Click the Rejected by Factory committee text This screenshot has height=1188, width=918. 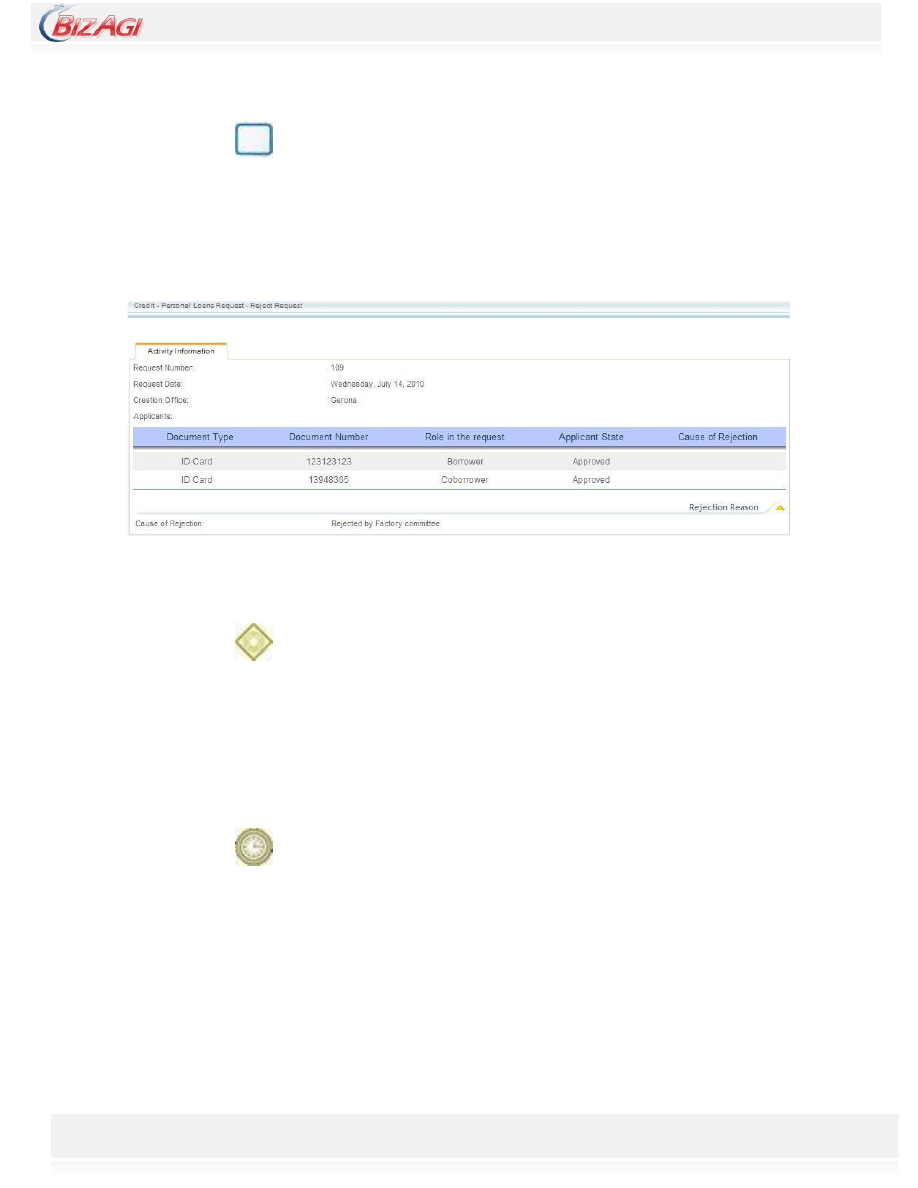pos(385,523)
